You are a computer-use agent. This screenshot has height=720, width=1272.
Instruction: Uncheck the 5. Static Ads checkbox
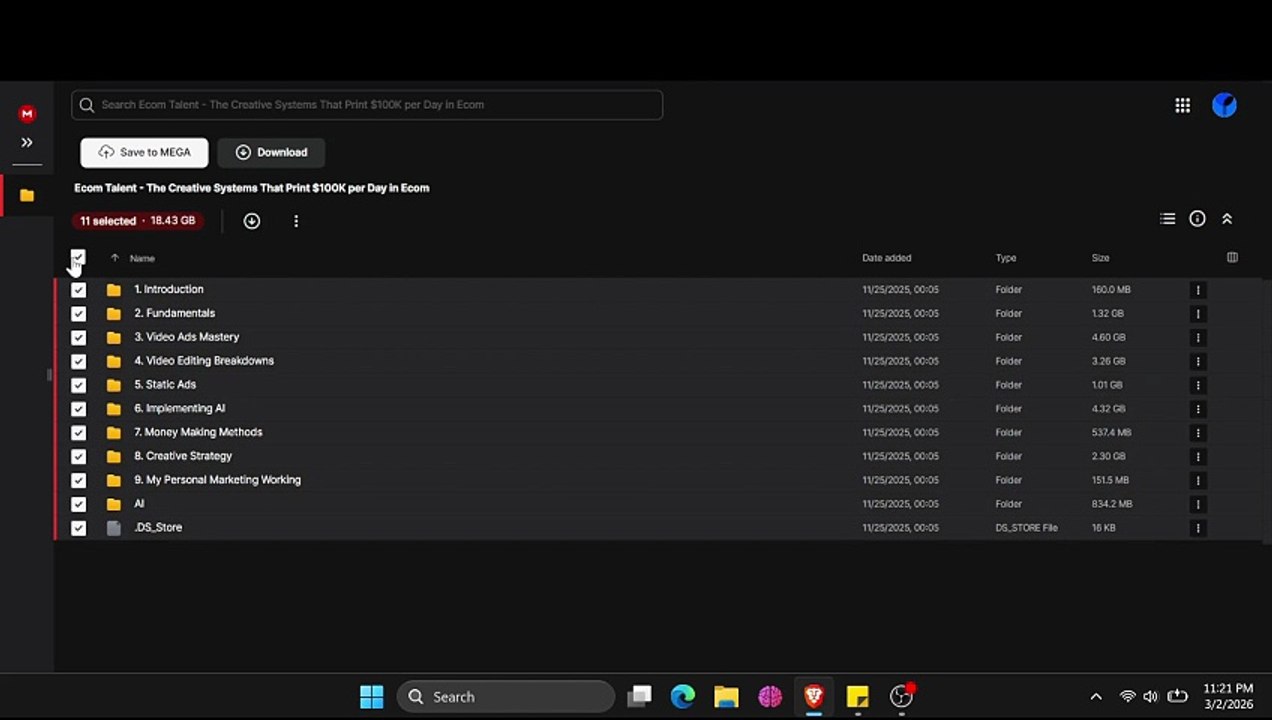pos(78,385)
